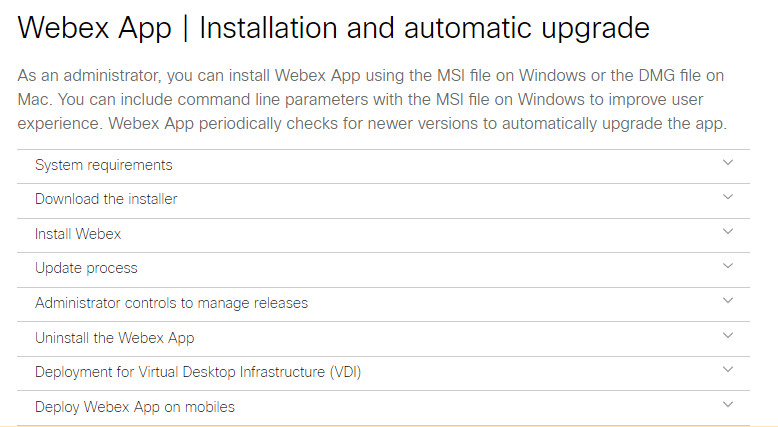Click the introductory paragraph about administrators
Image resolution: width=778 pixels, height=427 pixels.
[x=372, y=100]
